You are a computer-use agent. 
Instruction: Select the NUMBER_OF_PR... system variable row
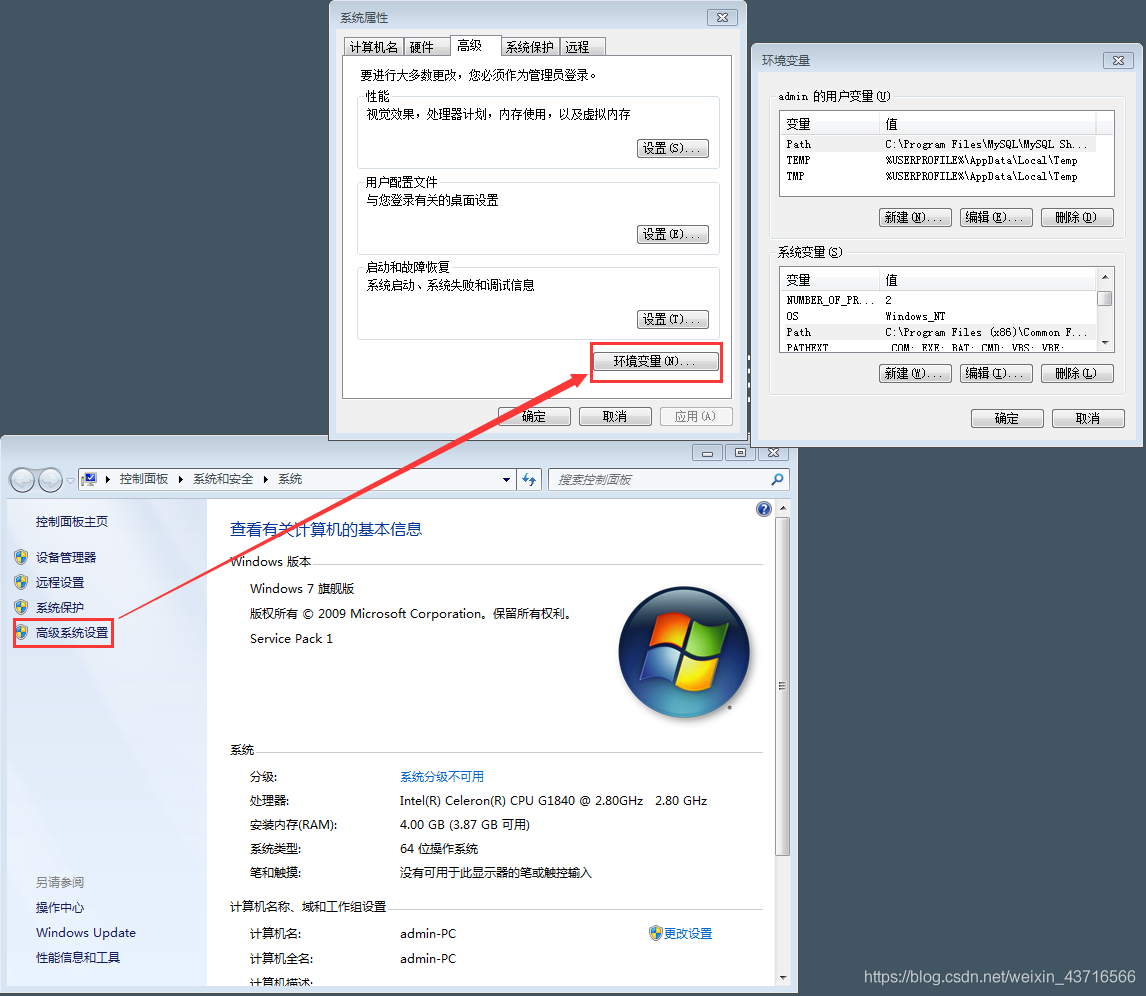point(938,300)
